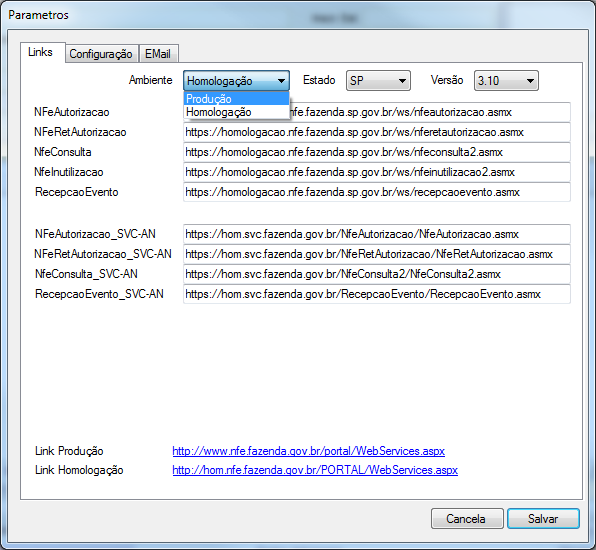
Task: Expand the Versão 3.10 dropdown
Action: [x=506, y=81]
